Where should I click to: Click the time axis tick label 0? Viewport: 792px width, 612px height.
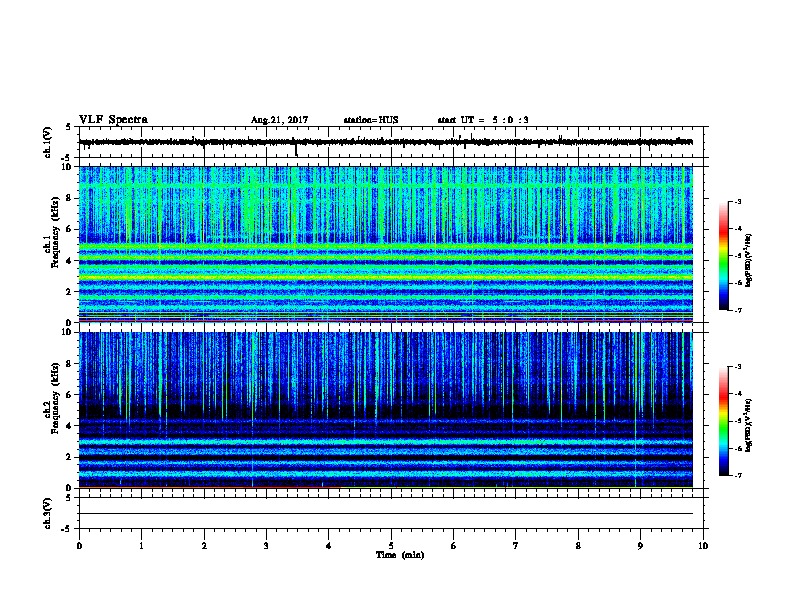tap(79, 546)
